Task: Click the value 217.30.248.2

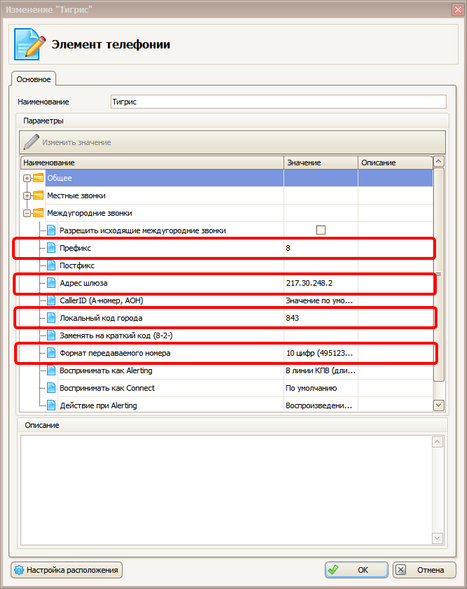Action: click(x=309, y=283)
